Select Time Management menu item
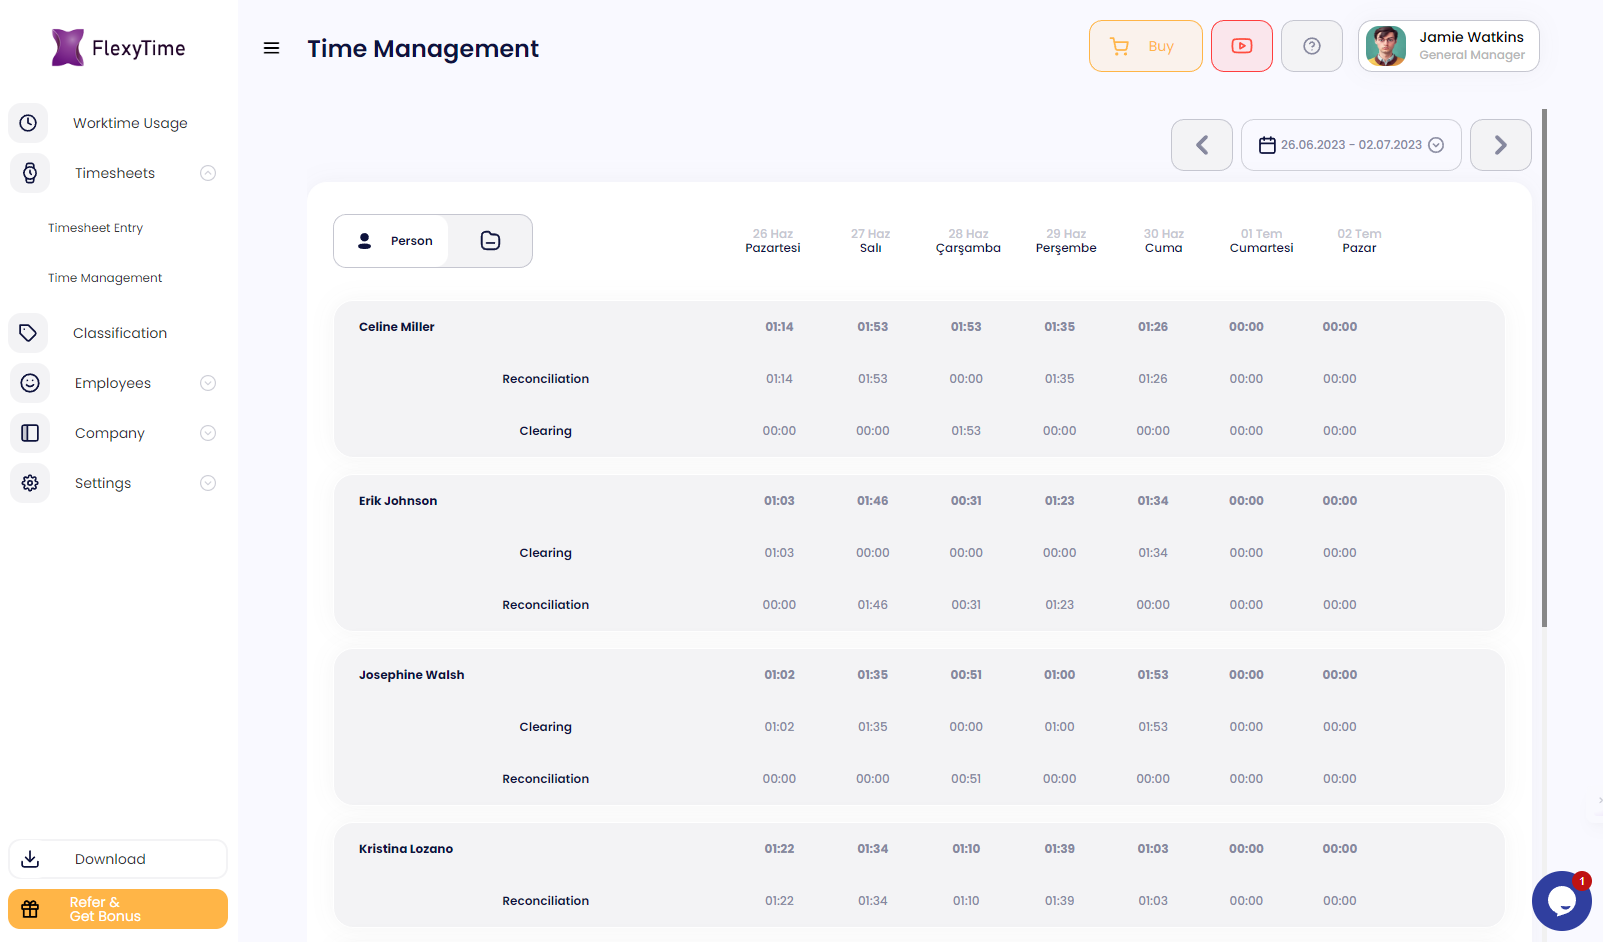The image size is (1603, 942). click(x=105, y=278)
